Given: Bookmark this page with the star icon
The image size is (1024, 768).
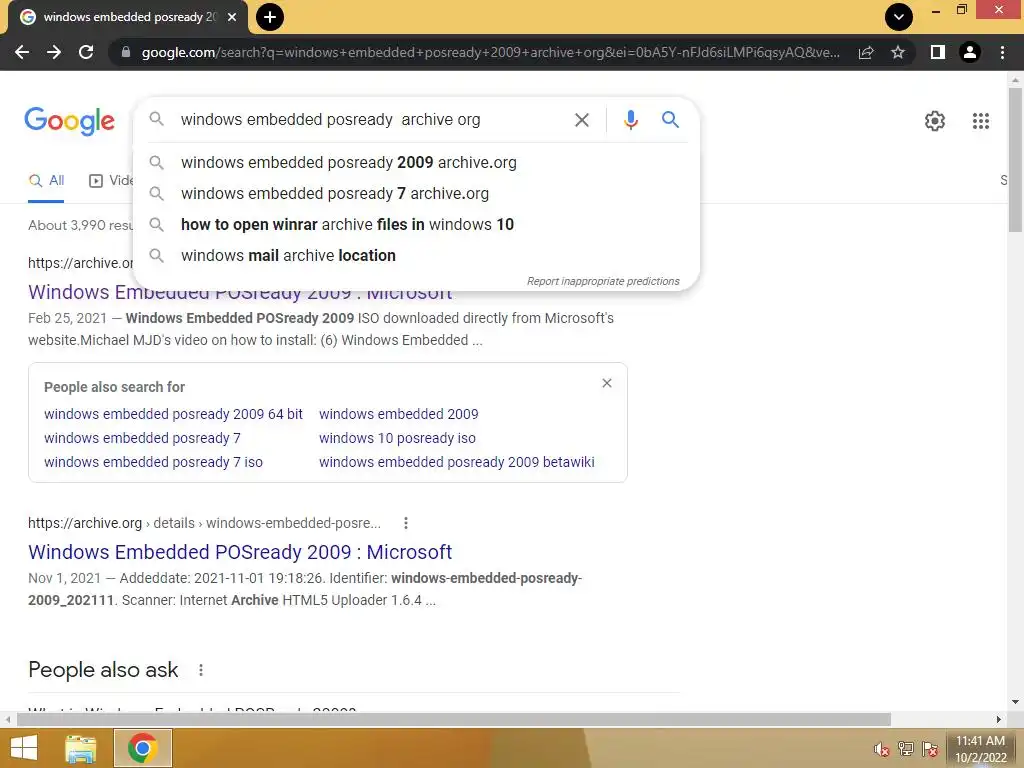Looking at the screenshot, I should 898,52.
